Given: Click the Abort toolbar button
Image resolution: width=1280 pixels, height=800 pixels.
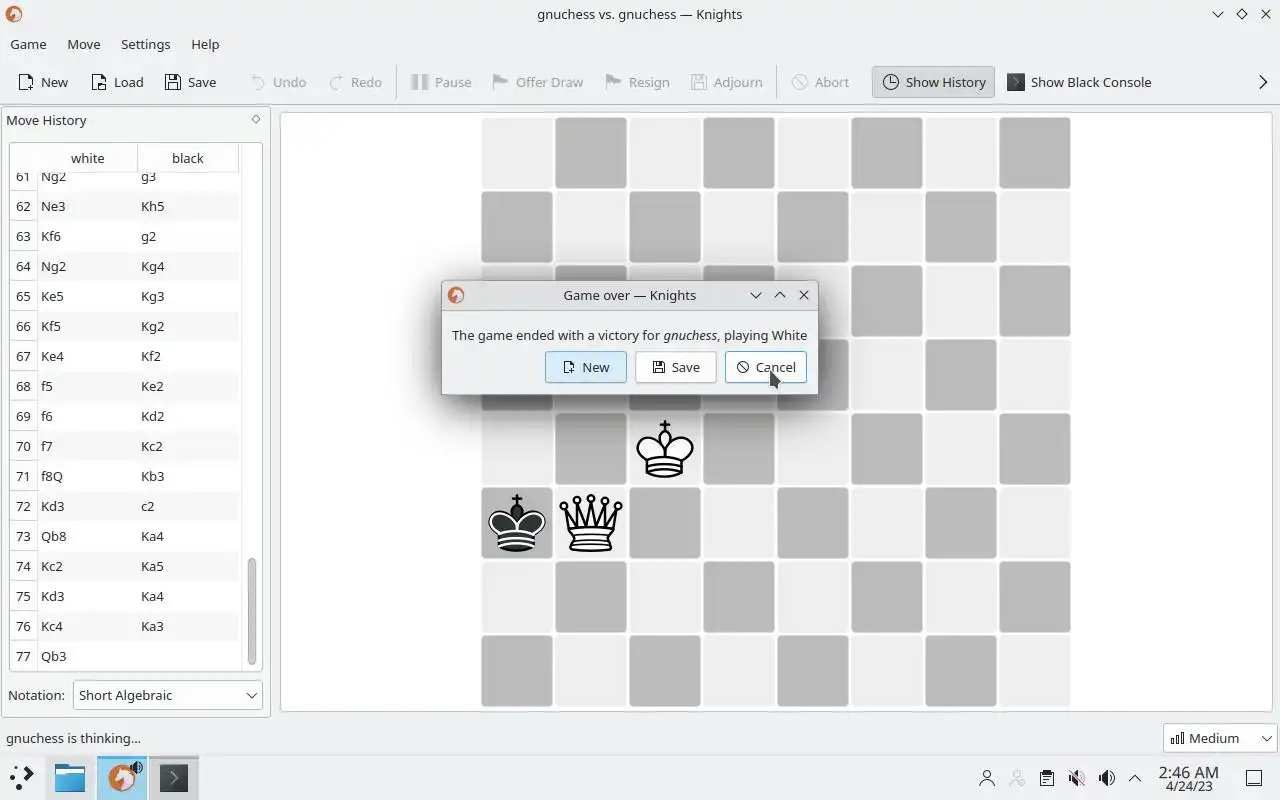Looking at the screenshot, I should pyautogui.click(x=820, y=82).
